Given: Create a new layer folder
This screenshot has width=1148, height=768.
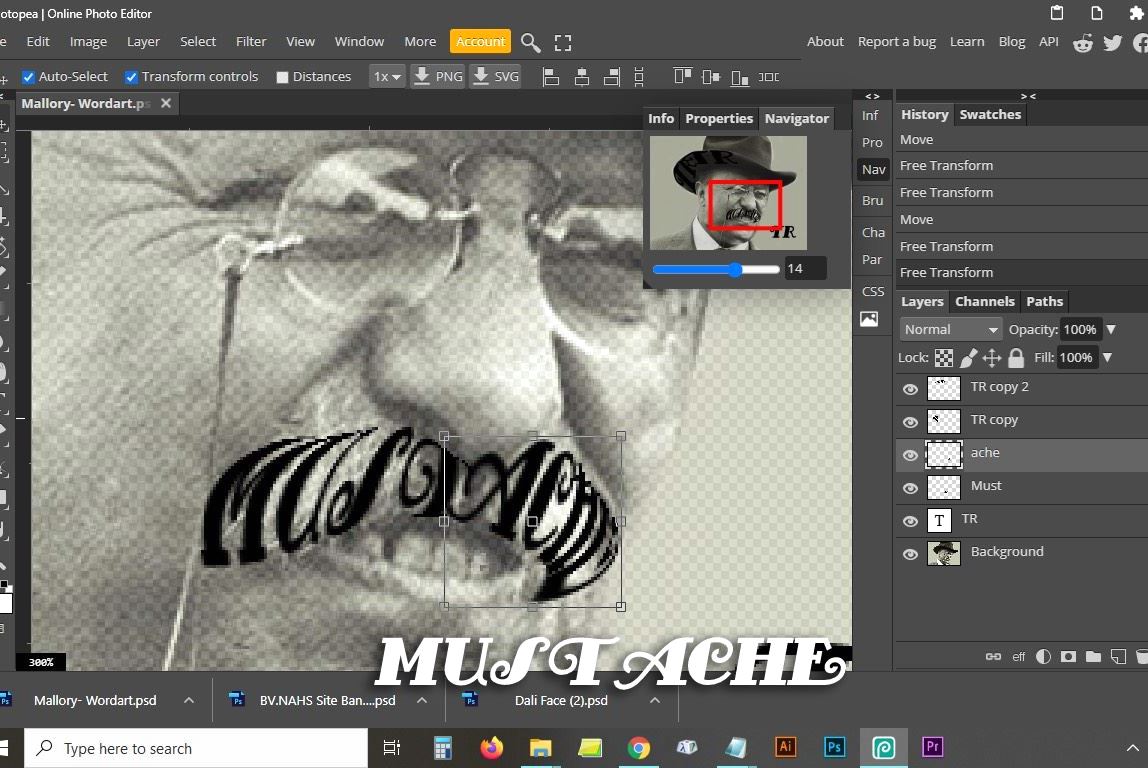Looking at the screenshot, I should click(1093, 657).
